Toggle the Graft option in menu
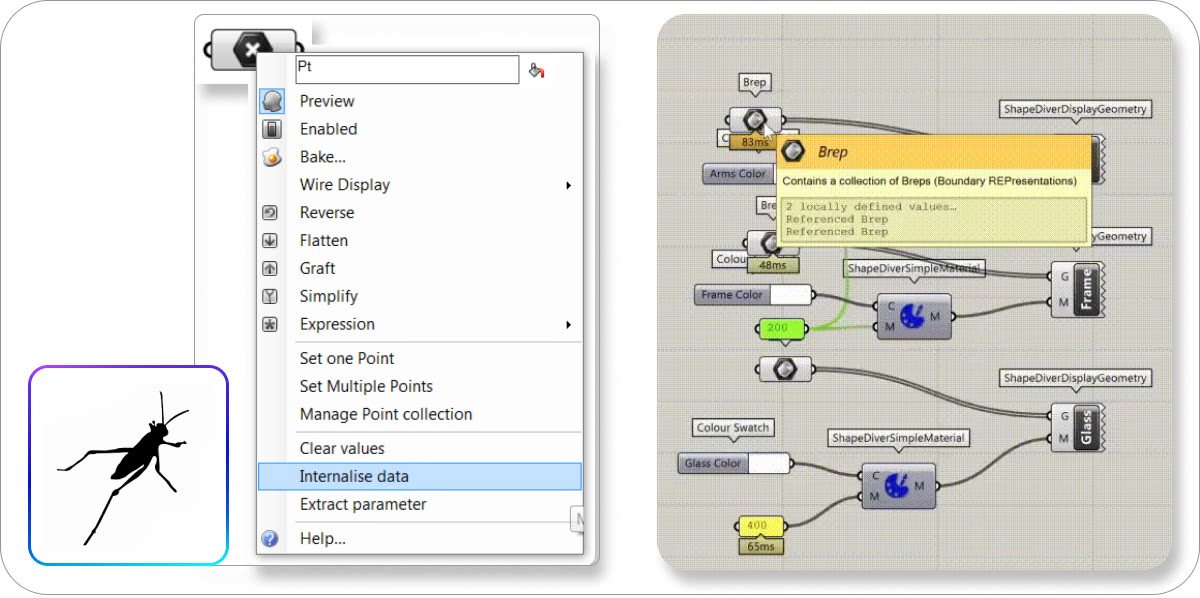 (317, 269)
